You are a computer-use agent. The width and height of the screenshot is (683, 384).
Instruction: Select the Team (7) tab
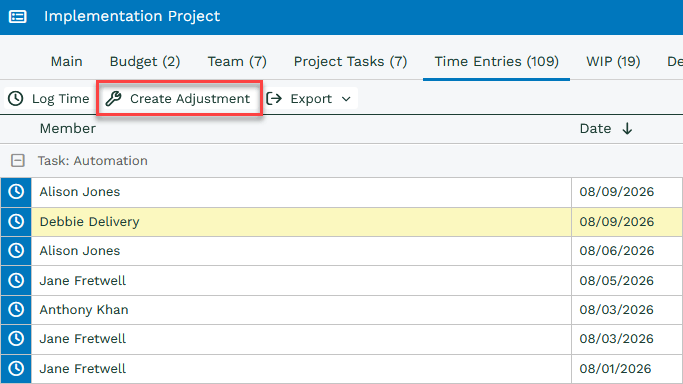237,61
